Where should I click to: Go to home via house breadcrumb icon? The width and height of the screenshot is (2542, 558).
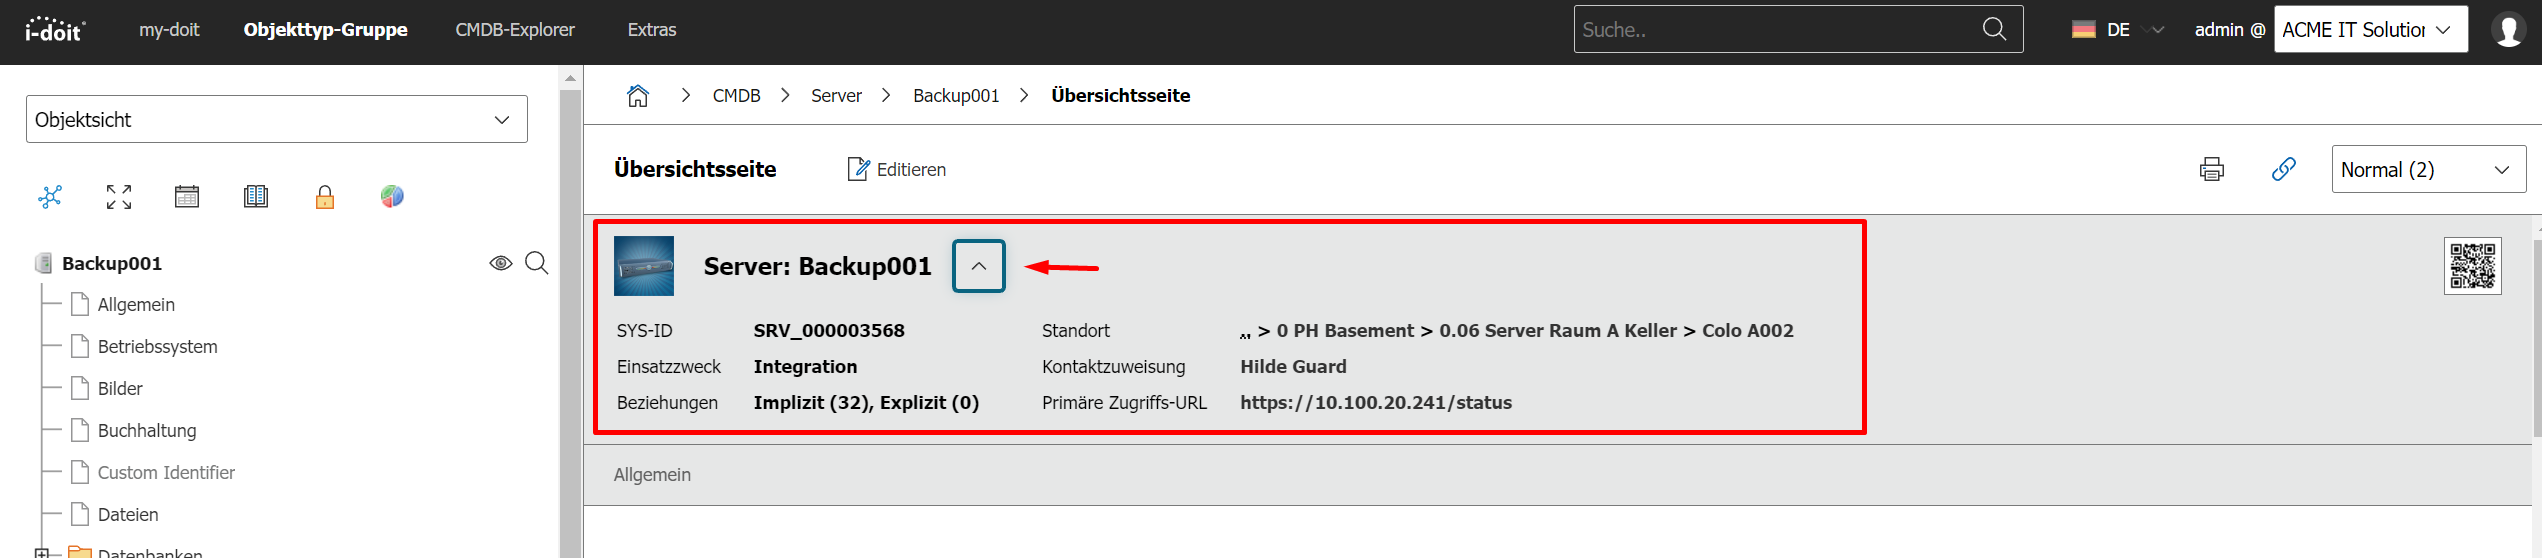coord(638,96)
